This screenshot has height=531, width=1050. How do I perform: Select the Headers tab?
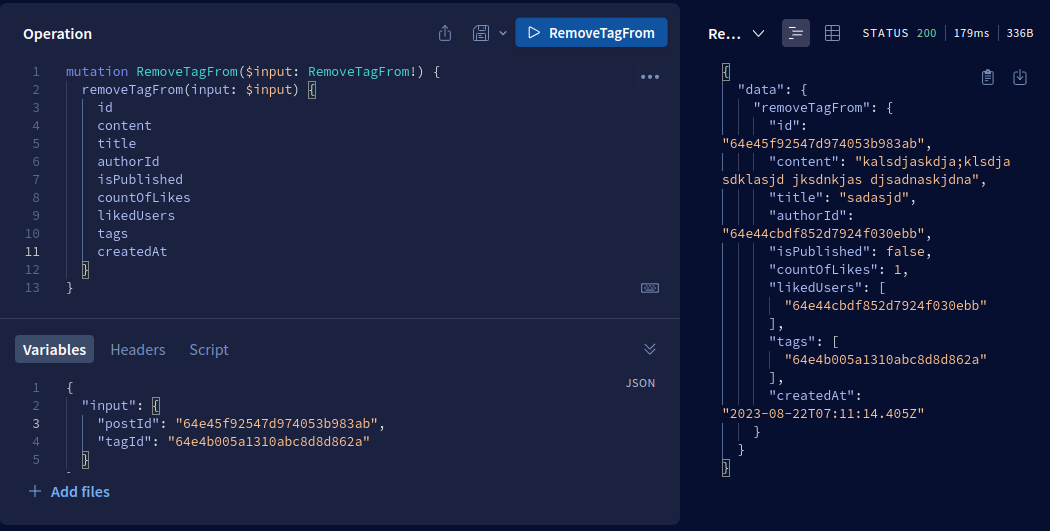point(138,350)
